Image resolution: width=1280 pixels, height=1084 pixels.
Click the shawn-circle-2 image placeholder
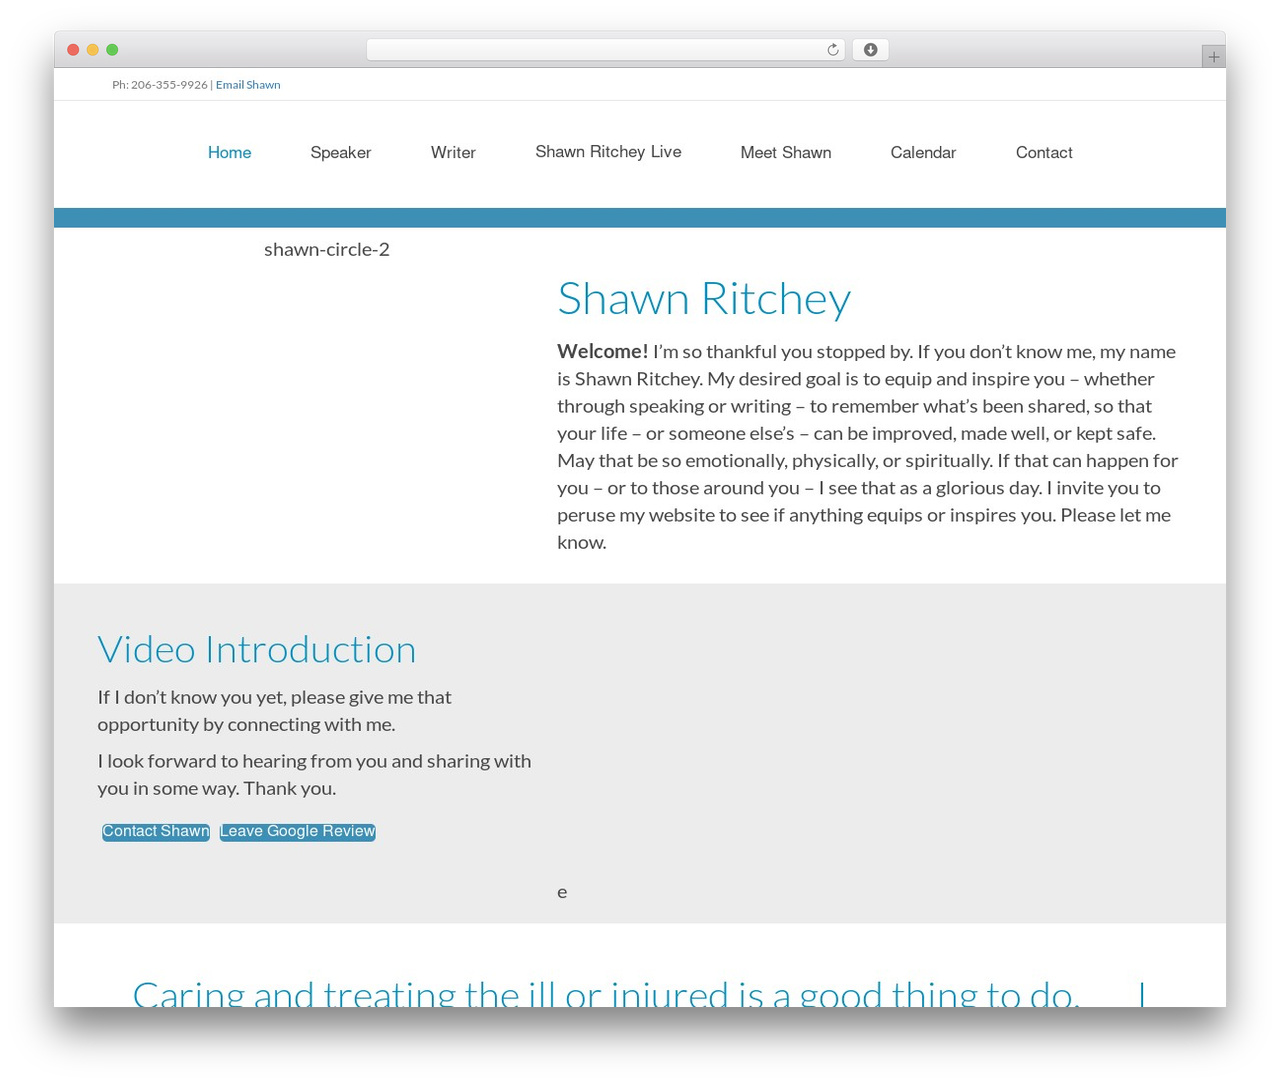[327, 249]
